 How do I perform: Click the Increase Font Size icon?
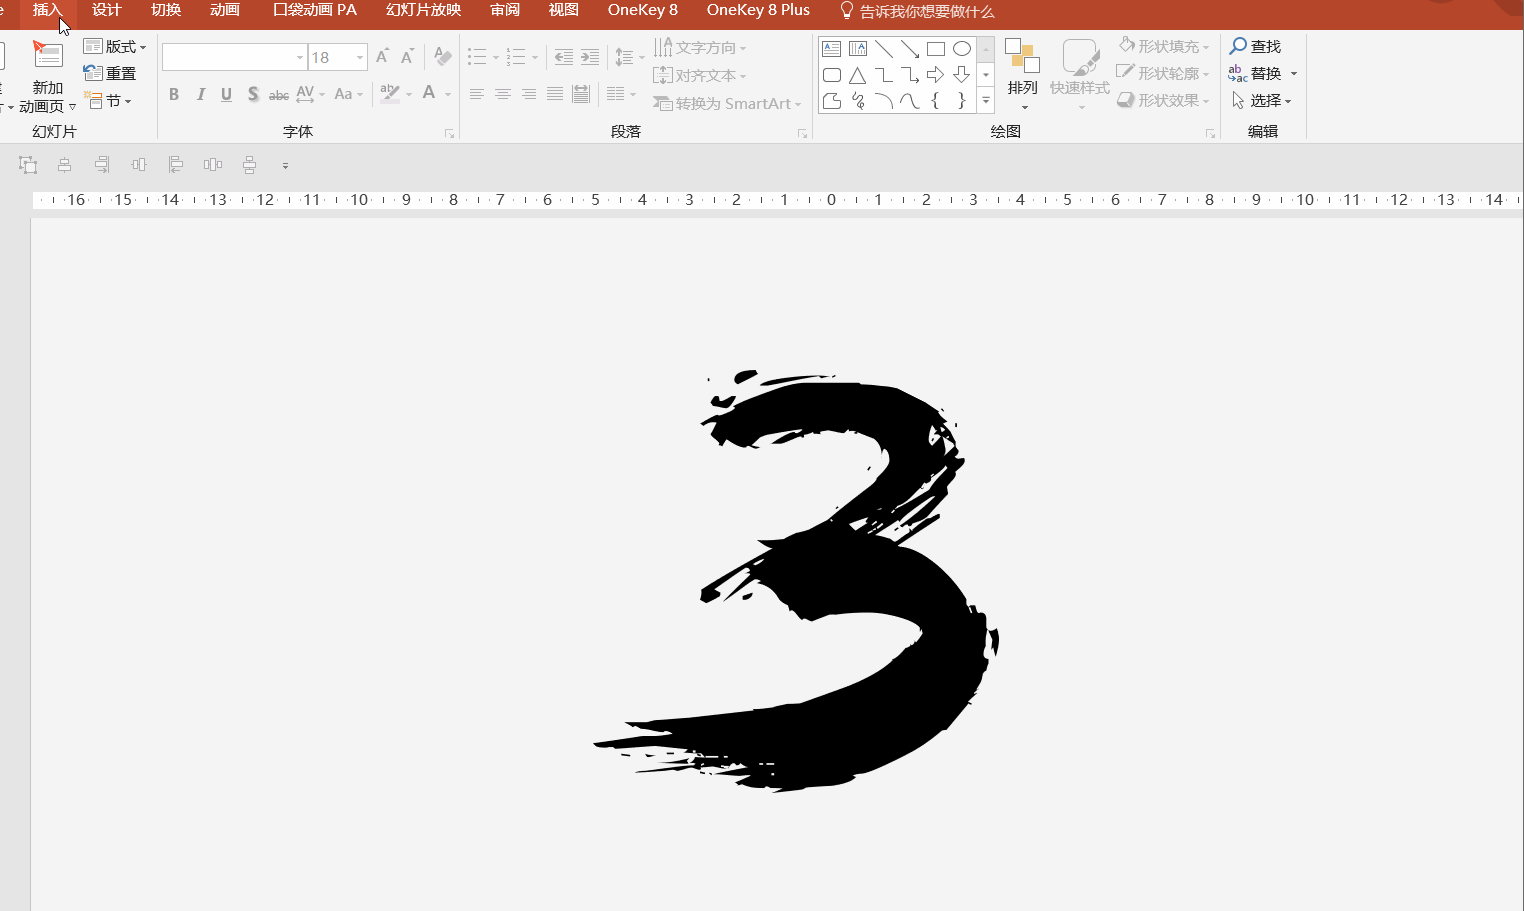coord(383,57)
